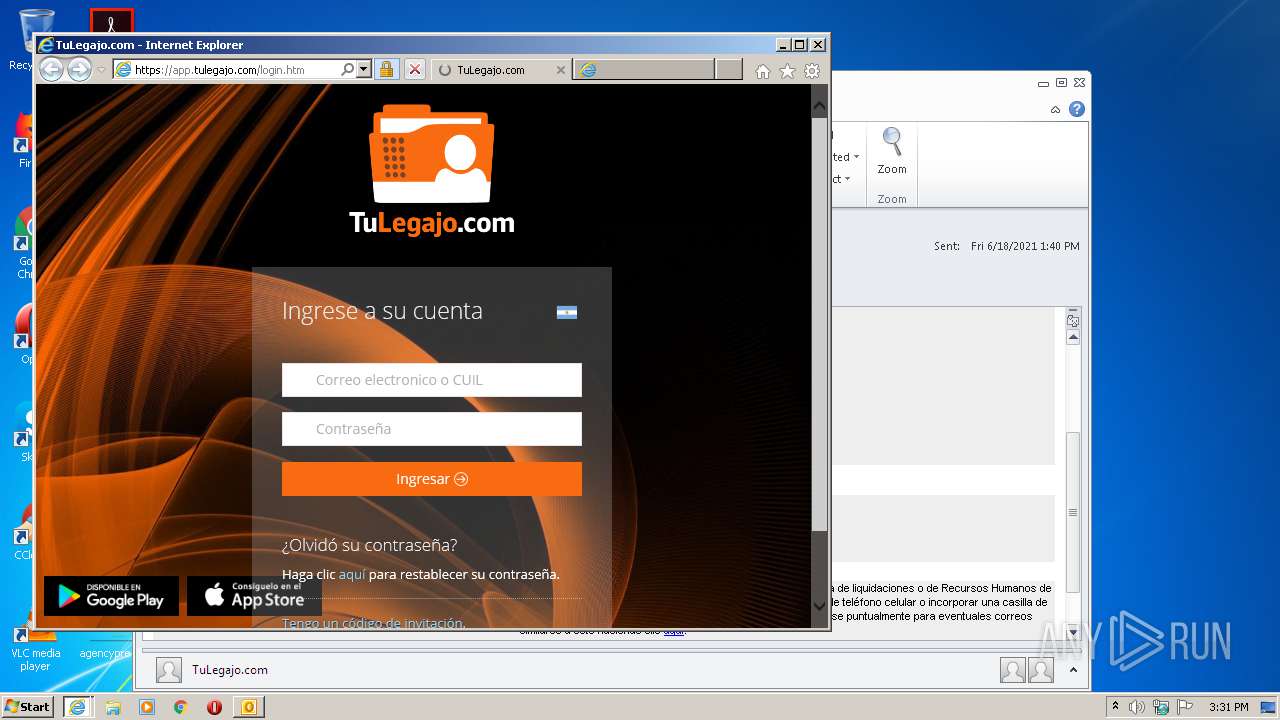Image resolution: width=1280 pixels, height=720 pixels.
Task: Click the Internet Explorer back arrow
Action: coord(51,69)
